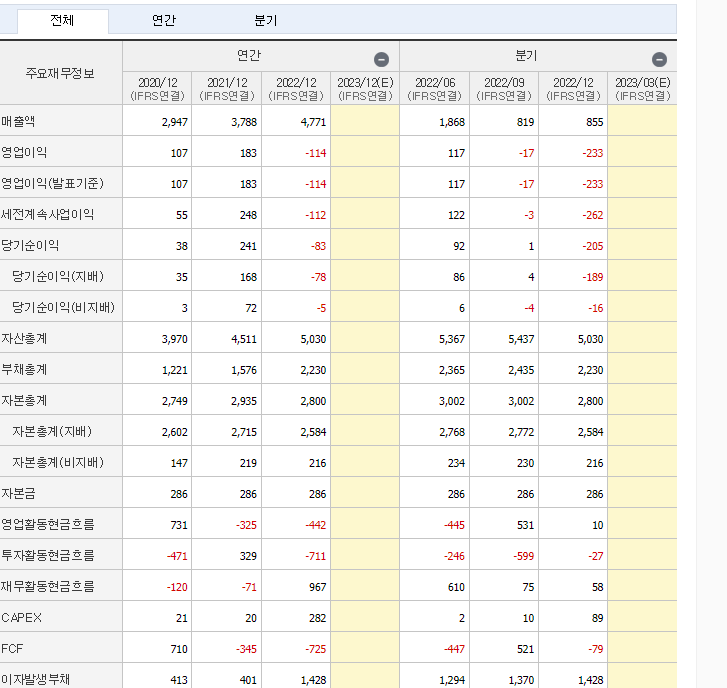This screenshot has width=727, height=688.
Task: Click the 855 quarterly sales value
Action: coord(594,122)
